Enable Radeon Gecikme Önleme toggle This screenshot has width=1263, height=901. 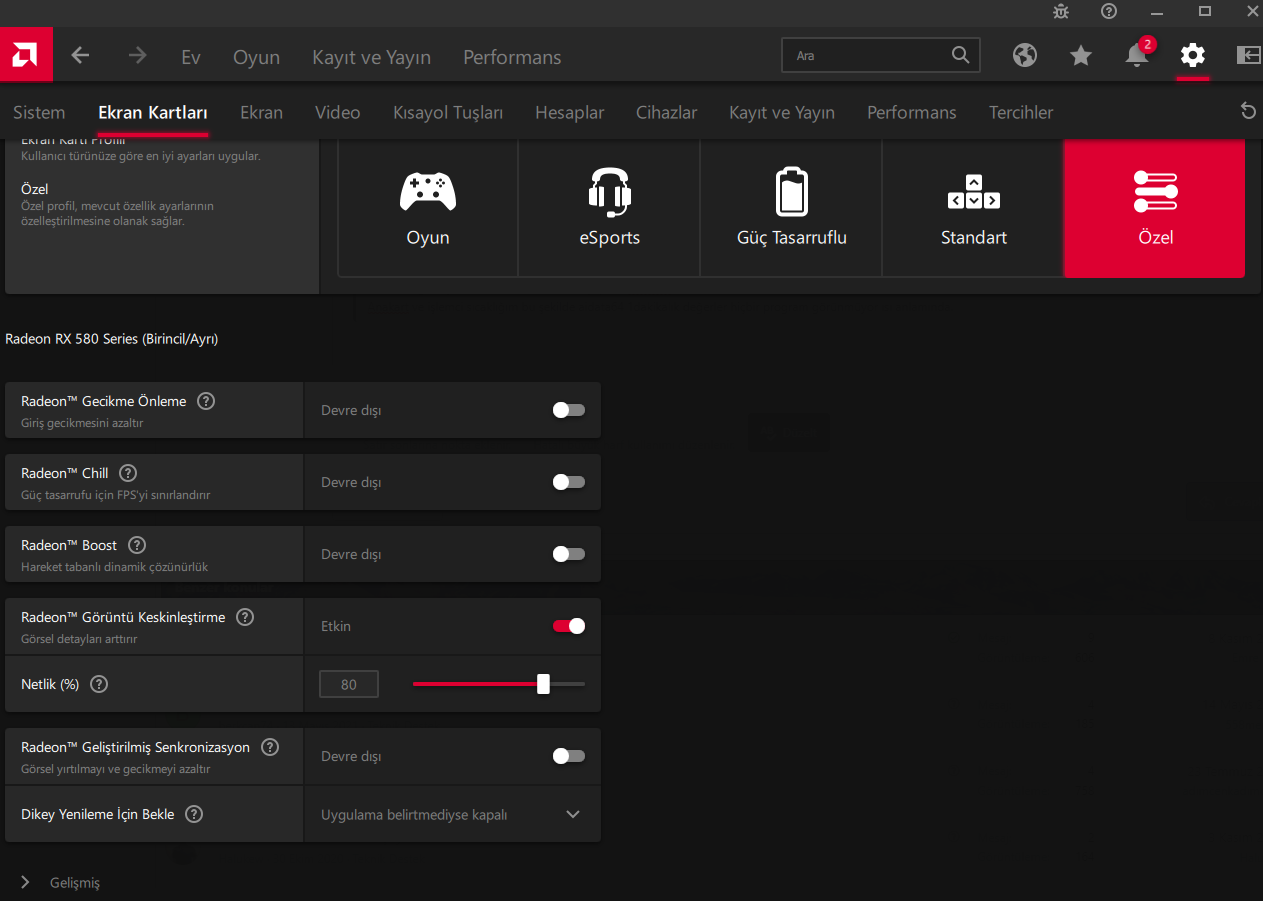[568, 410]
